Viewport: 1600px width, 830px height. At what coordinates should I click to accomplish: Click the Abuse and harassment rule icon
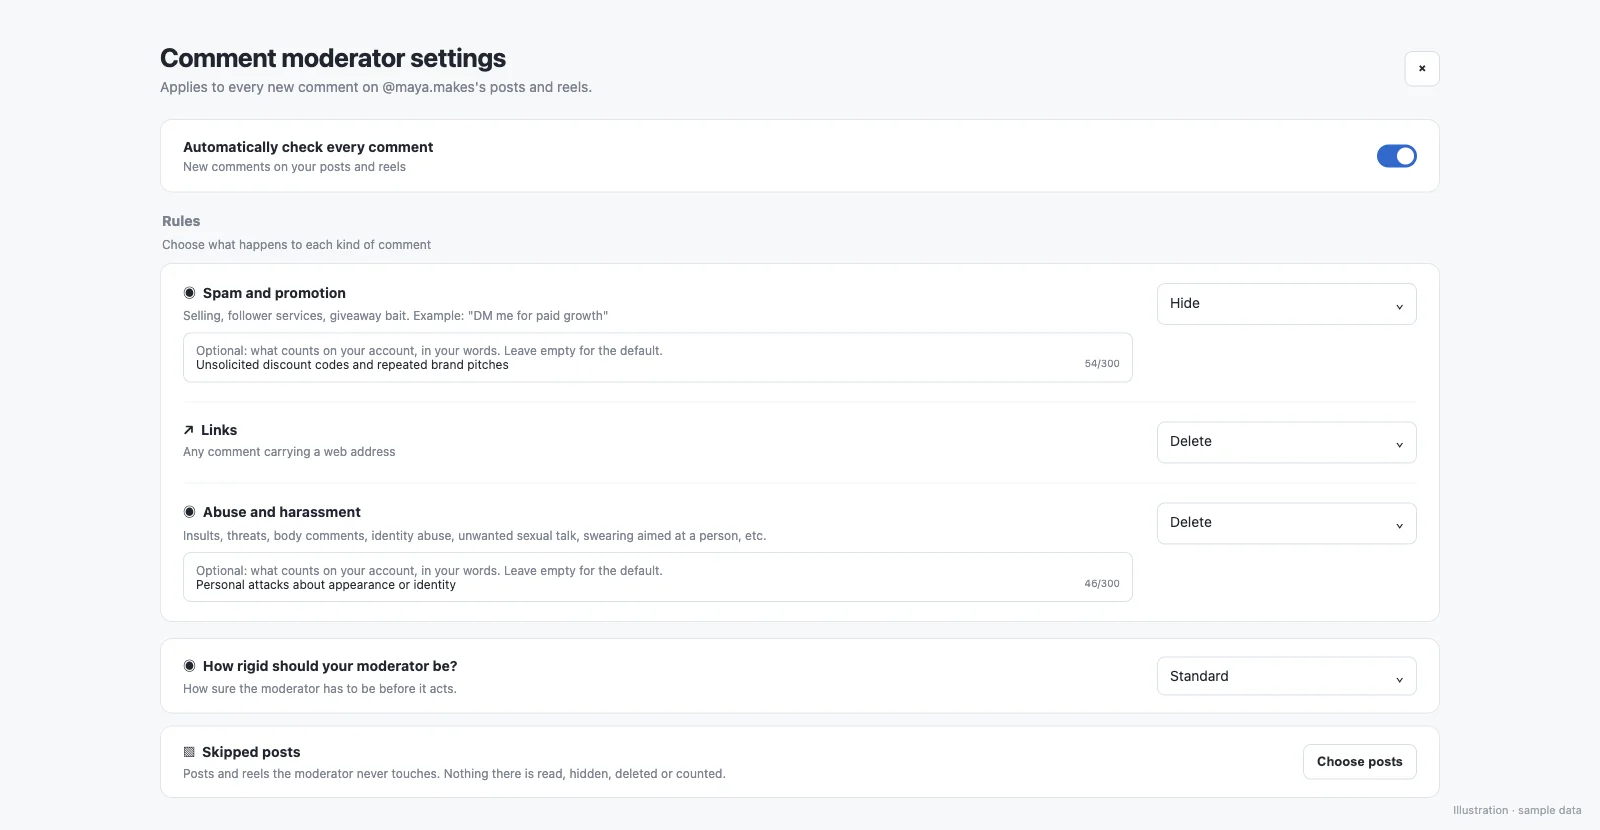click(x=189, y=512)
